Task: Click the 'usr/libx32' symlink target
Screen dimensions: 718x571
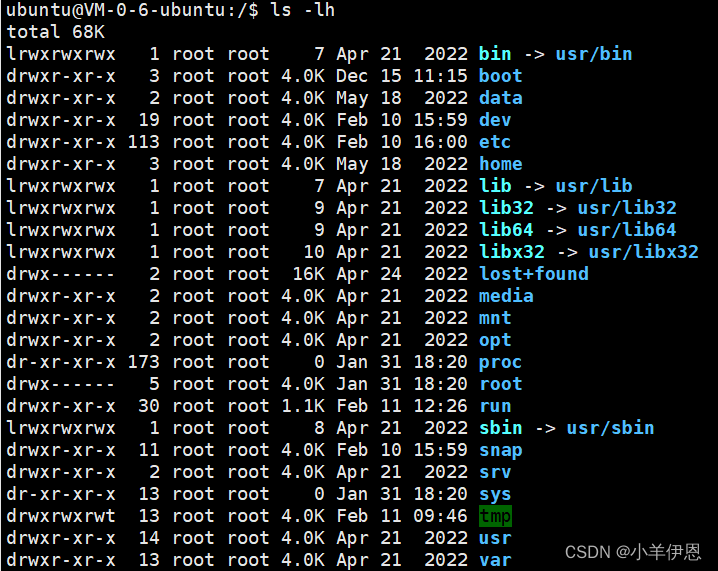Action: click(643, 252)
